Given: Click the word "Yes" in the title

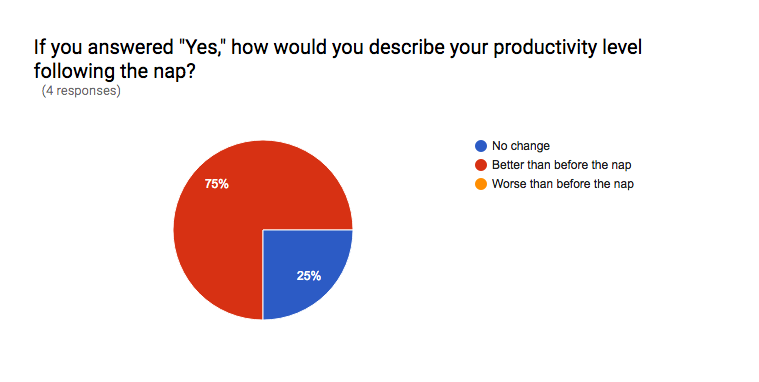Looking at the screenshot, I should pyautogui.click(x=200, y=47).
